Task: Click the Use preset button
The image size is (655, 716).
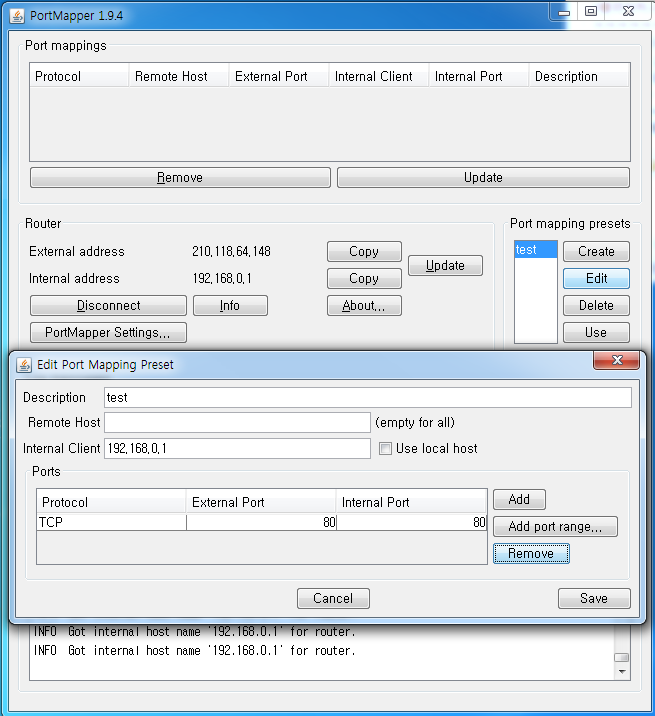Action: [x=596, y=332]
